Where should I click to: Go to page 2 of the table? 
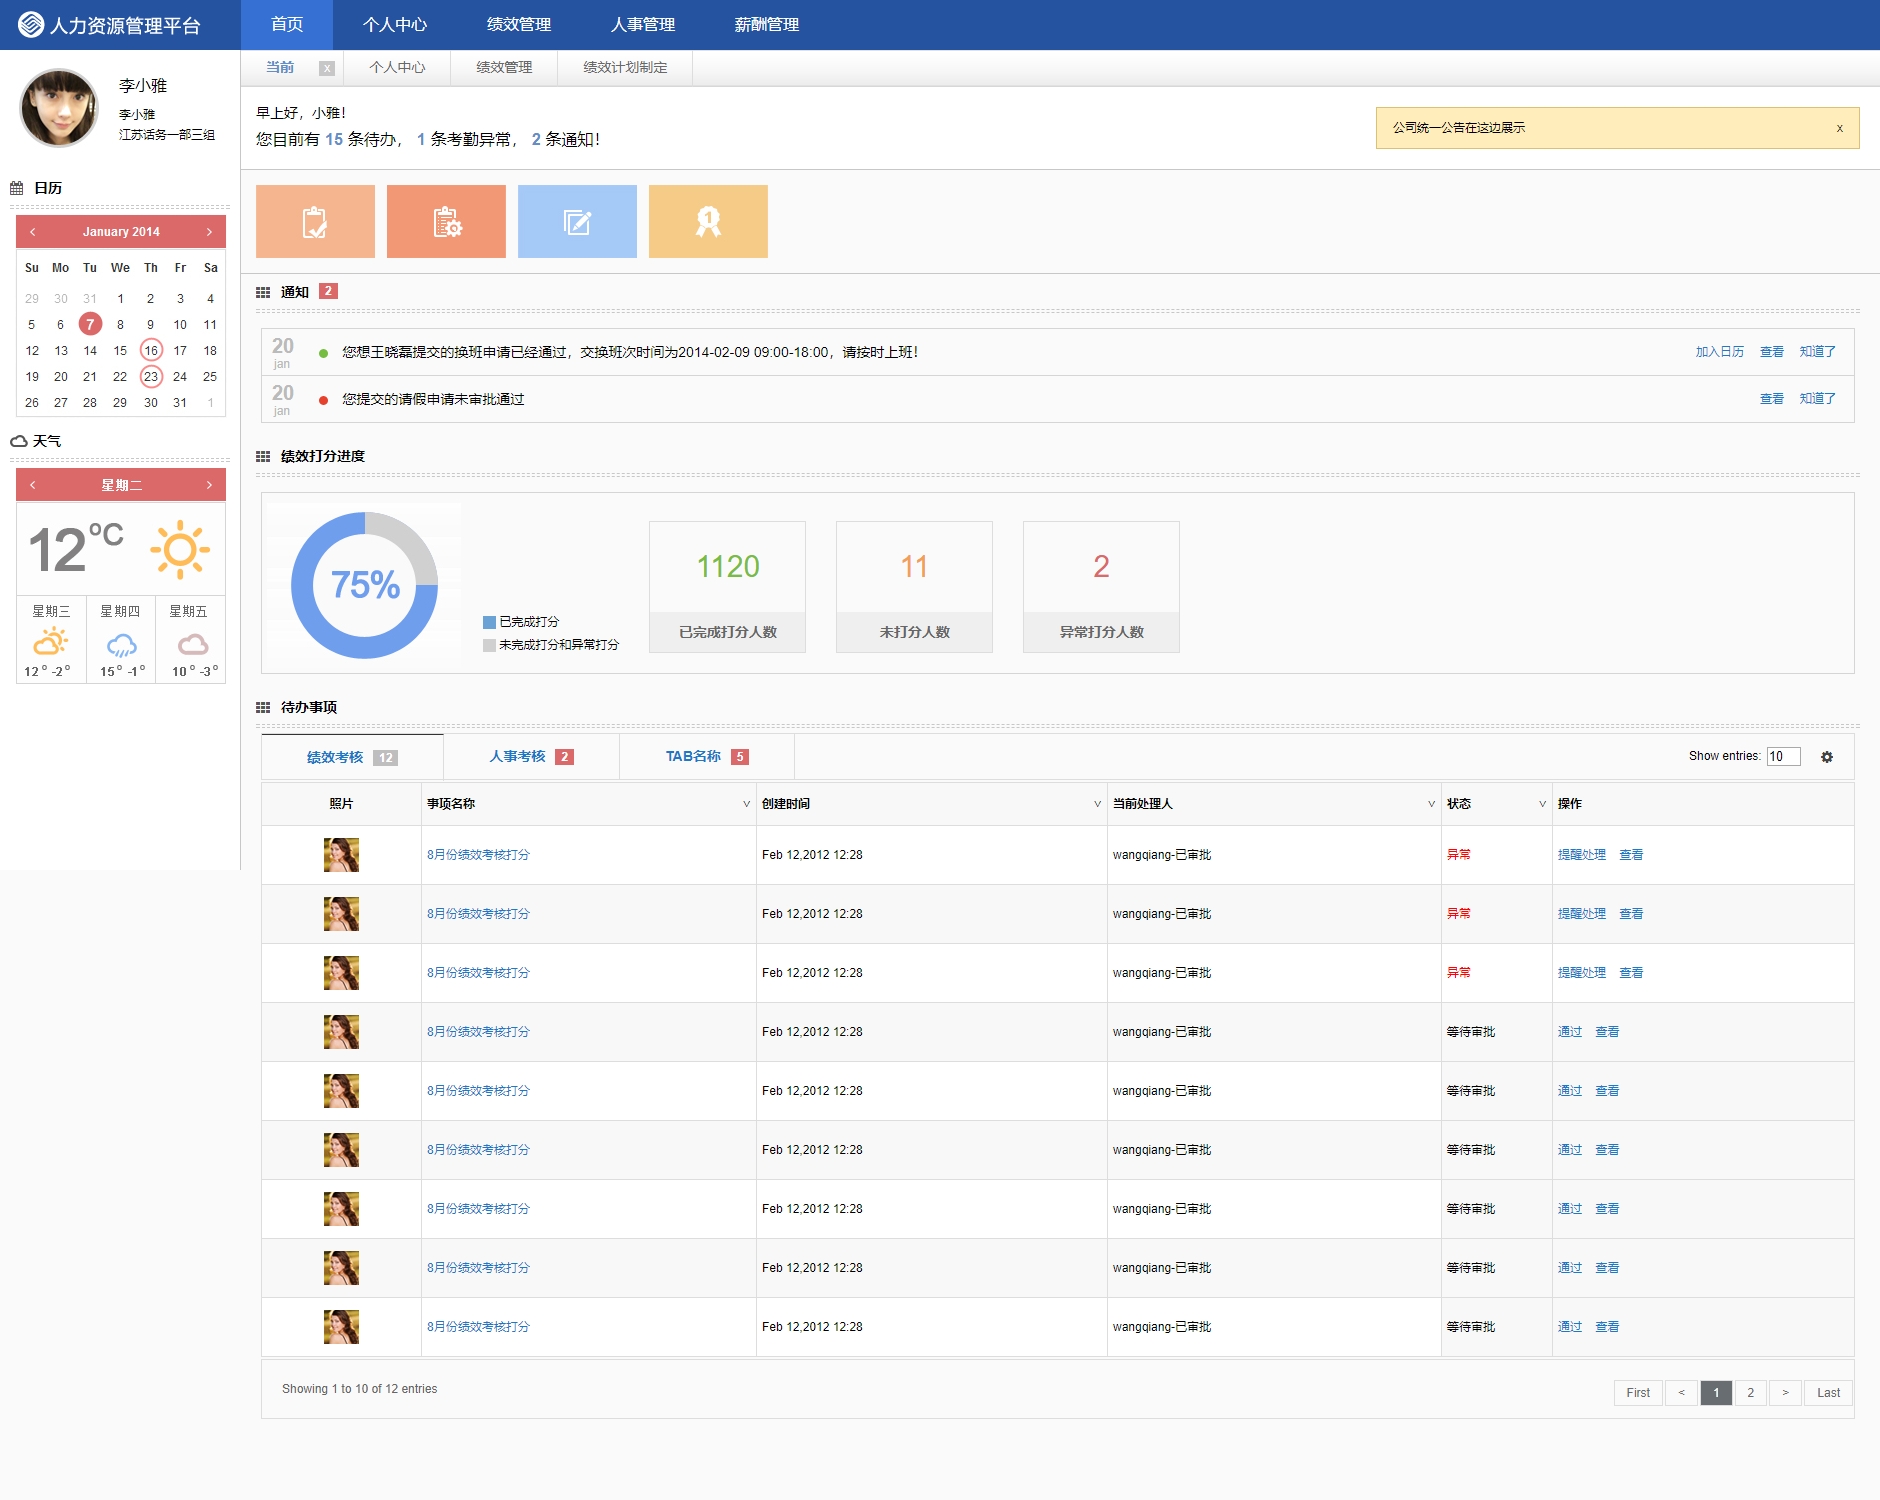[x=1750, y=1392]
